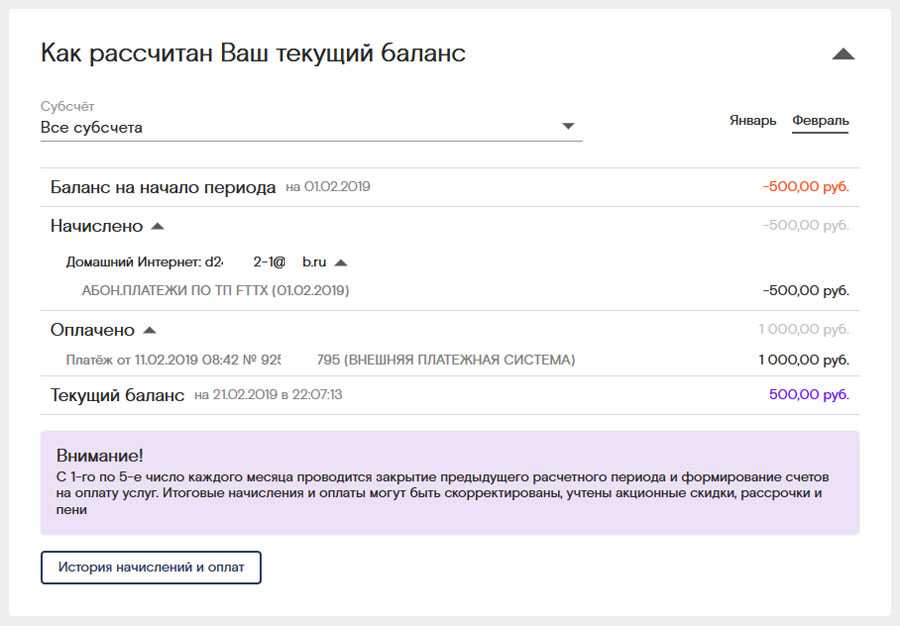Click the Текущий баланс row label
900x626 pixels.
coord(117,395)
